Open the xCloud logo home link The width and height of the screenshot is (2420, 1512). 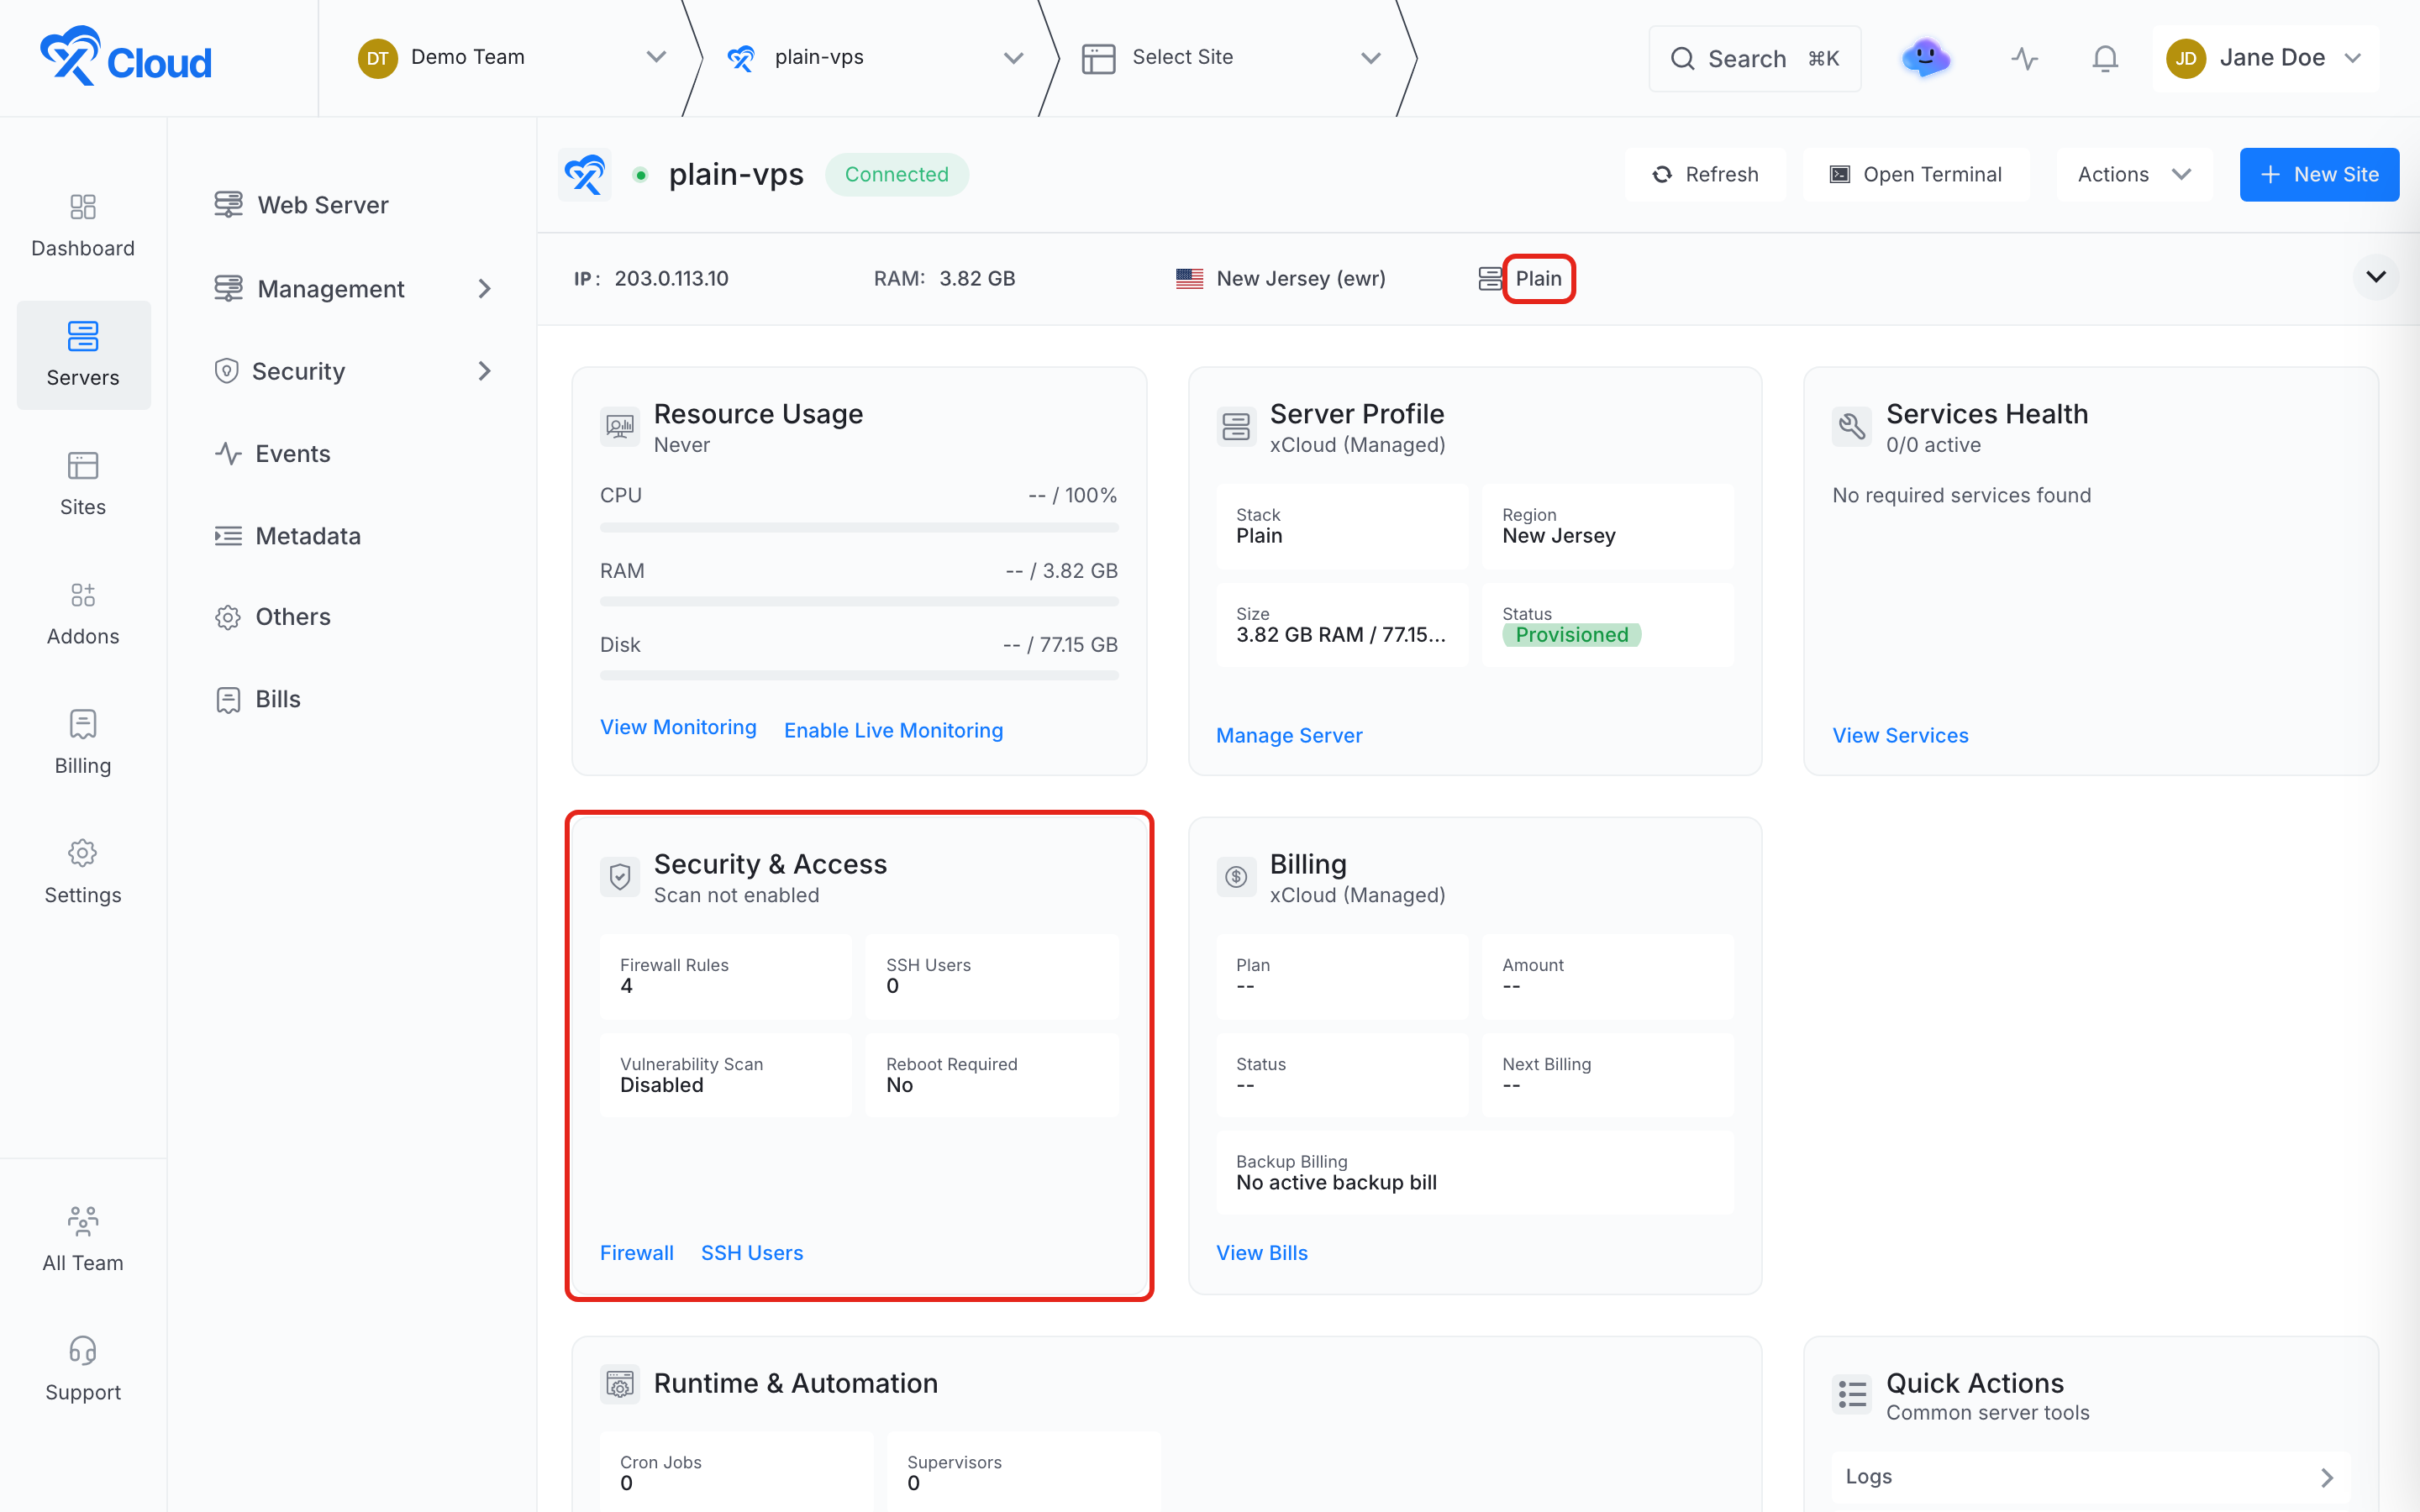pos(126,57)
